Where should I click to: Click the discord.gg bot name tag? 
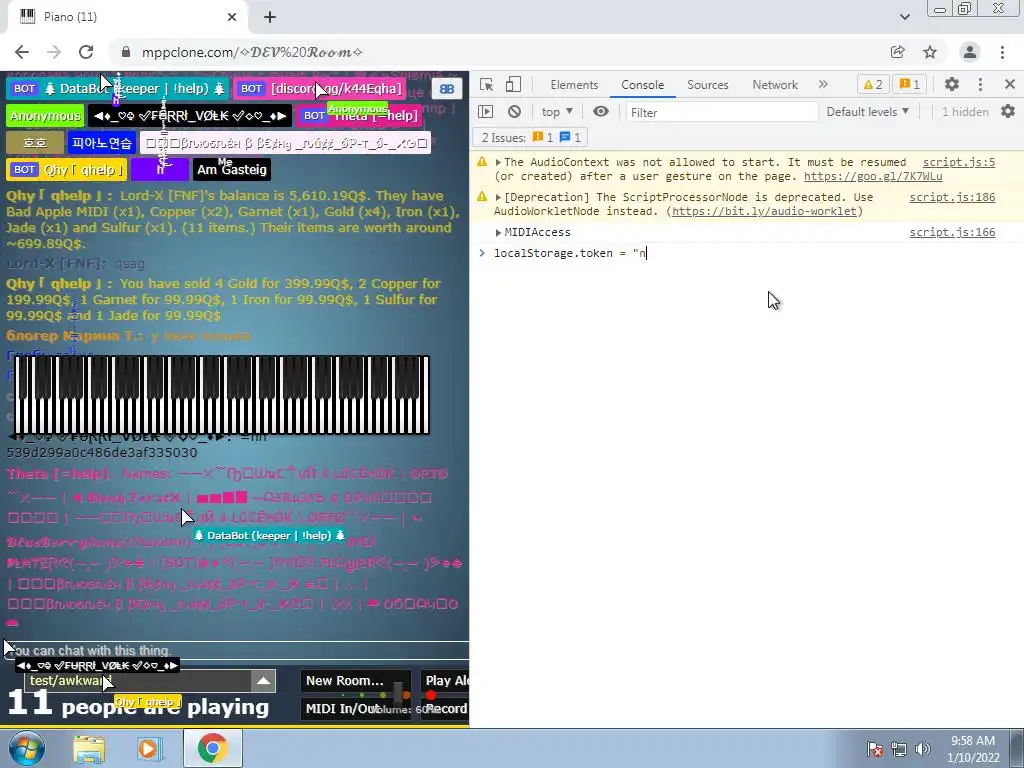pyautogui.click(x=320, y=89)
